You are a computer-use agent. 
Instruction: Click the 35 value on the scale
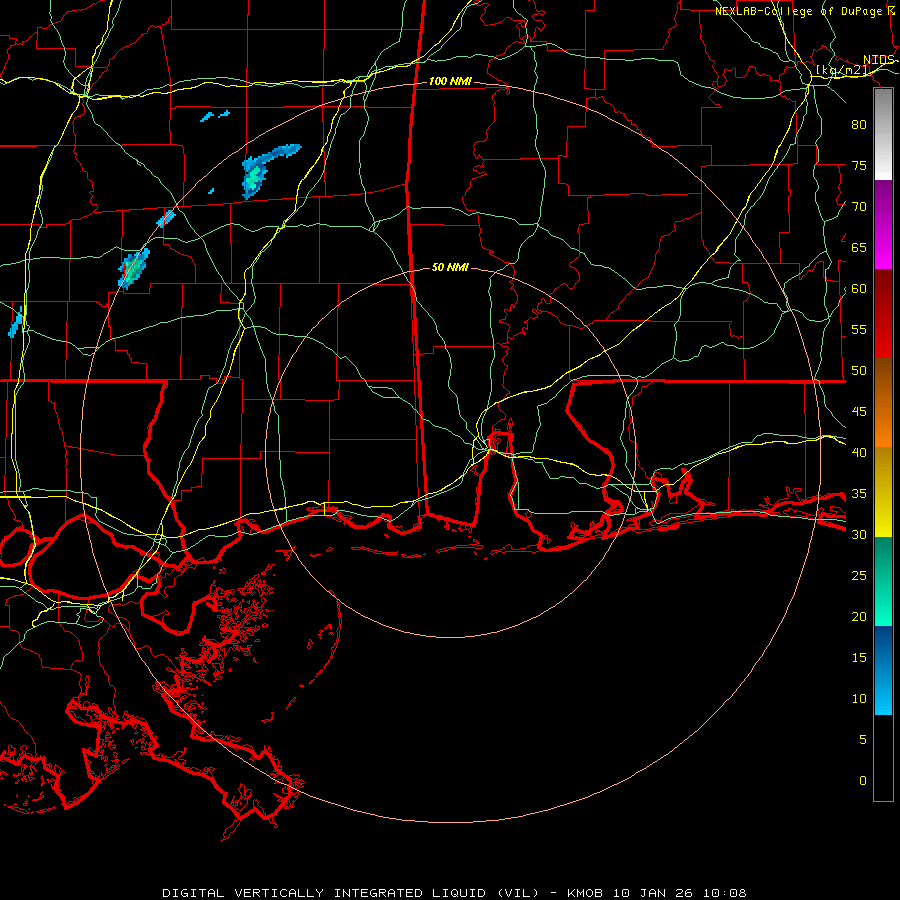coord(859,494)
